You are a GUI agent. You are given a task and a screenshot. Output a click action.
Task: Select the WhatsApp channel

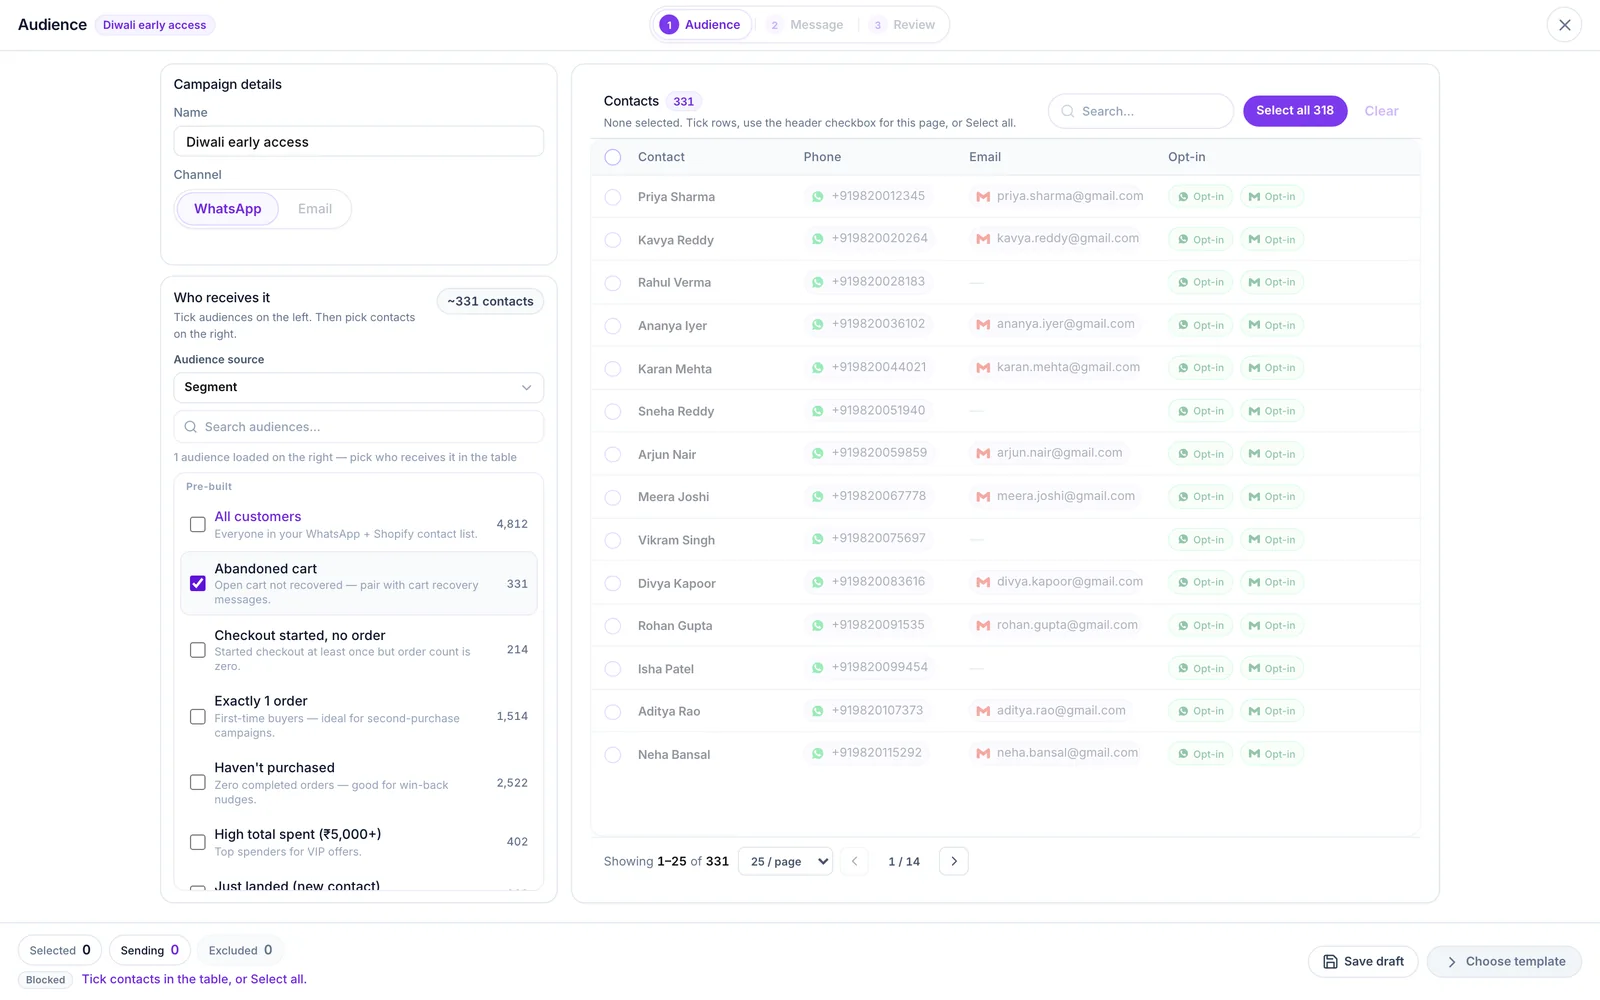click(x=228, y=209)
